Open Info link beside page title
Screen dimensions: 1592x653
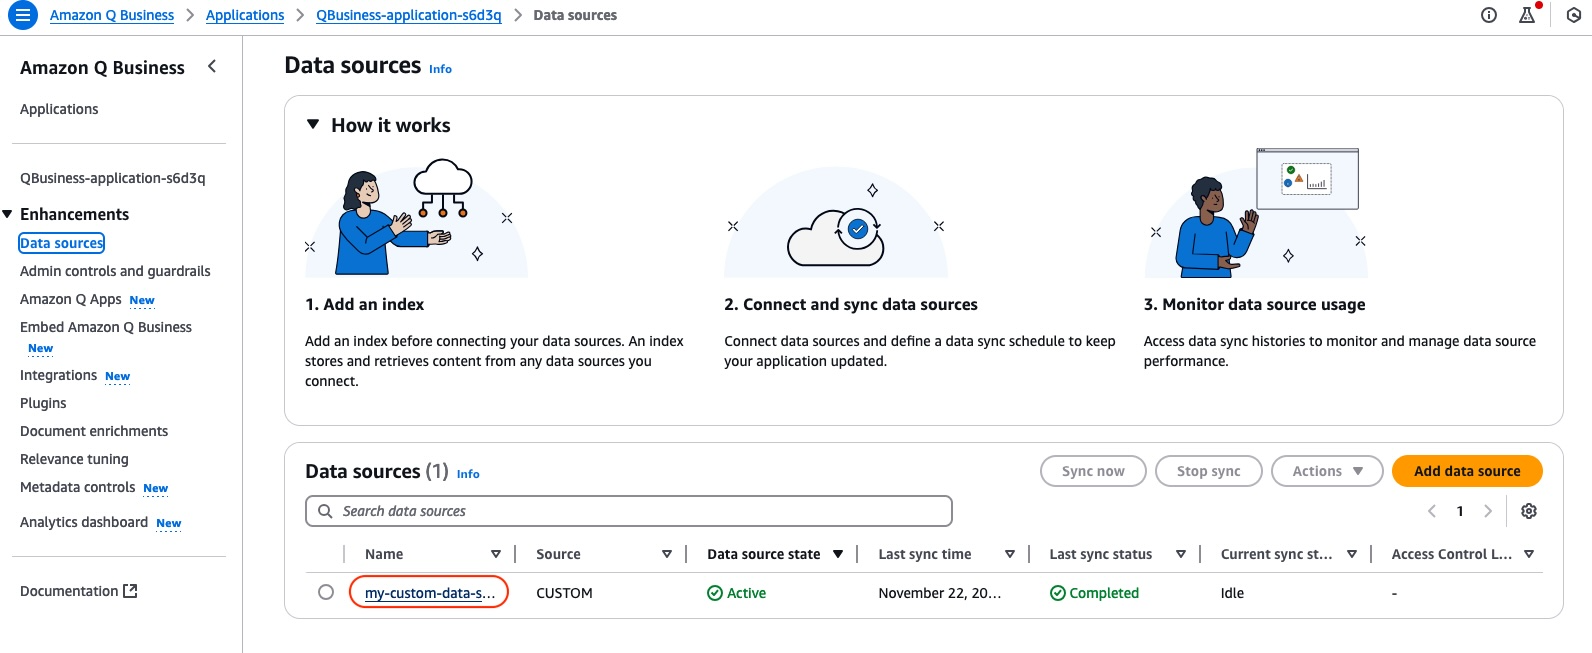tap(440, 69)
